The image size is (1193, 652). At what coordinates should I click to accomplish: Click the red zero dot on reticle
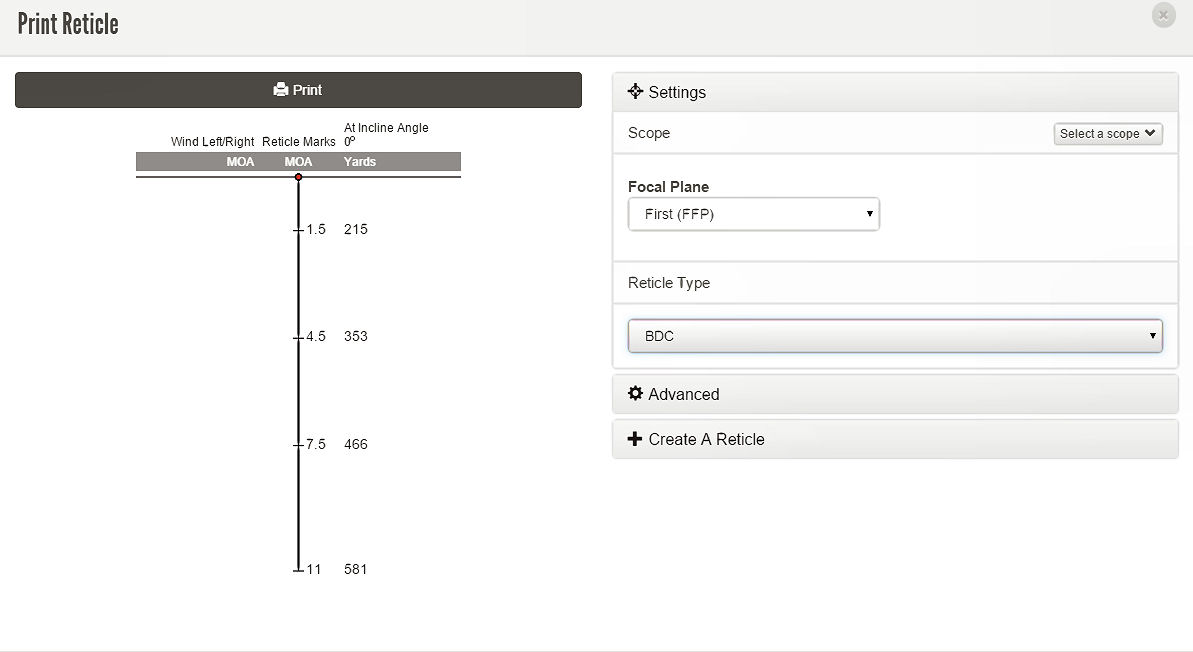click(x=298, y=177)
